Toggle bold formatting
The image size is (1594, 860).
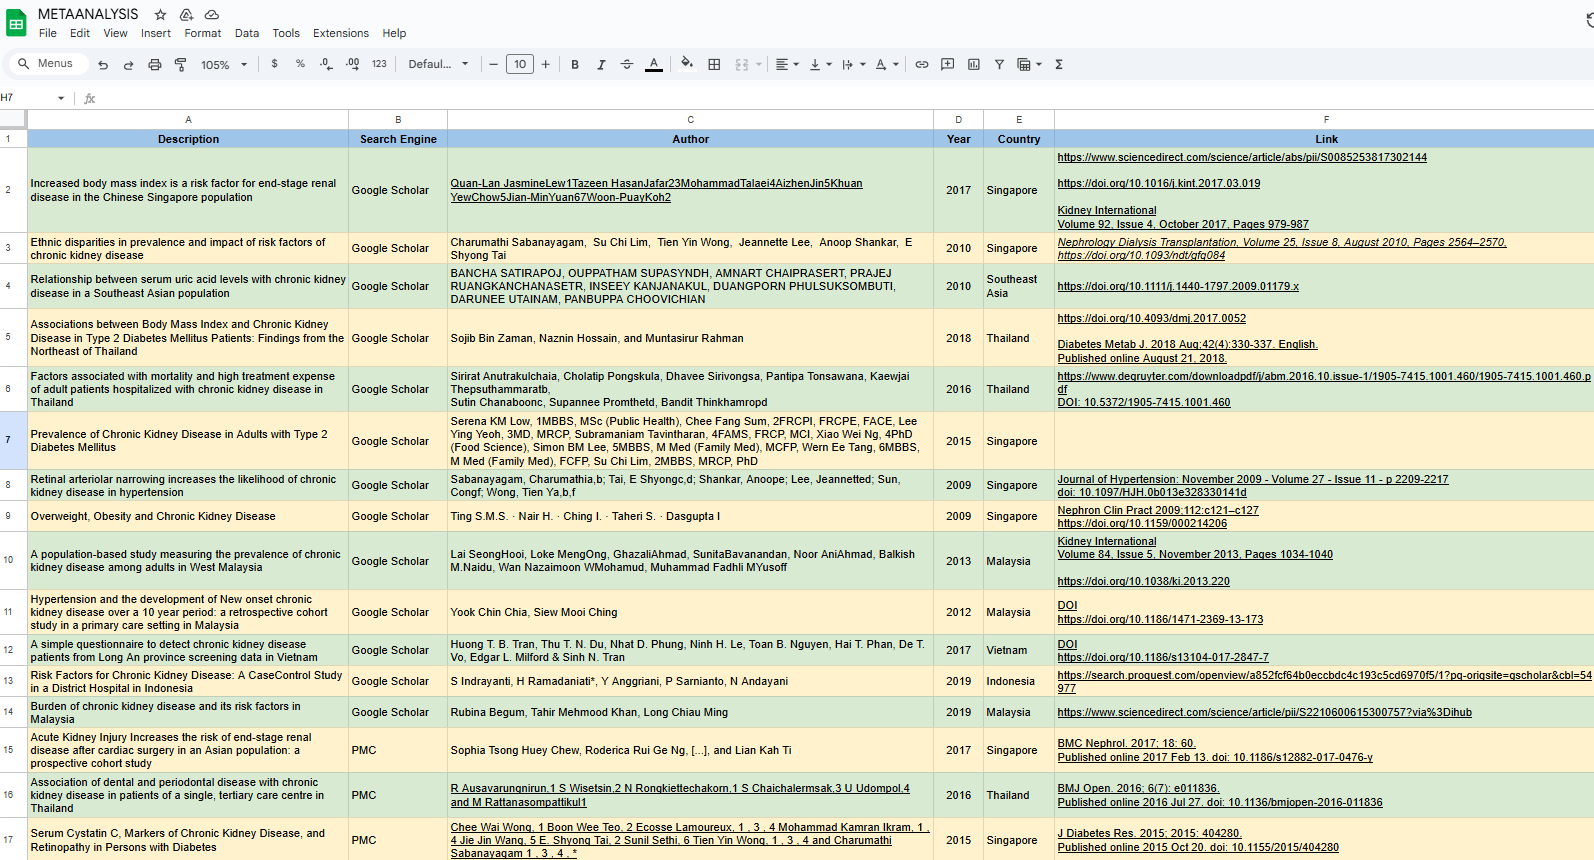(575, 64)
